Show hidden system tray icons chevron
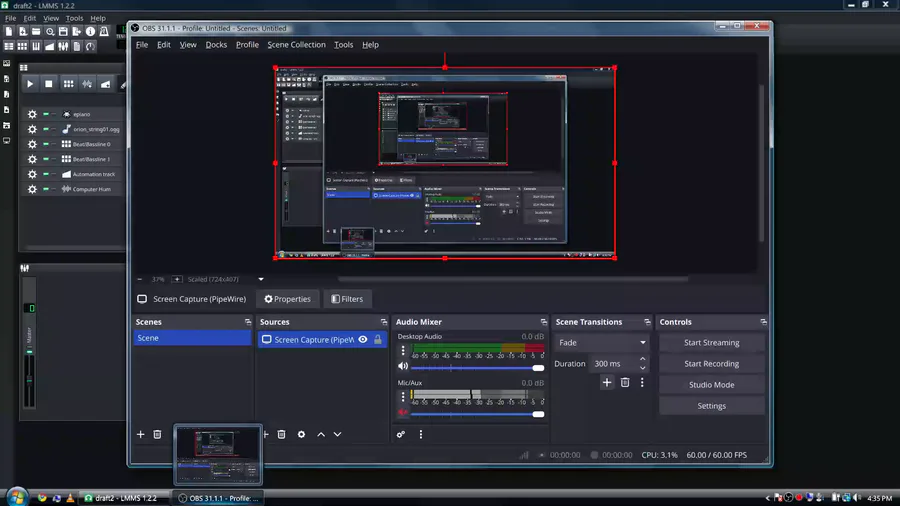900x506 pixels. (767, 498)
